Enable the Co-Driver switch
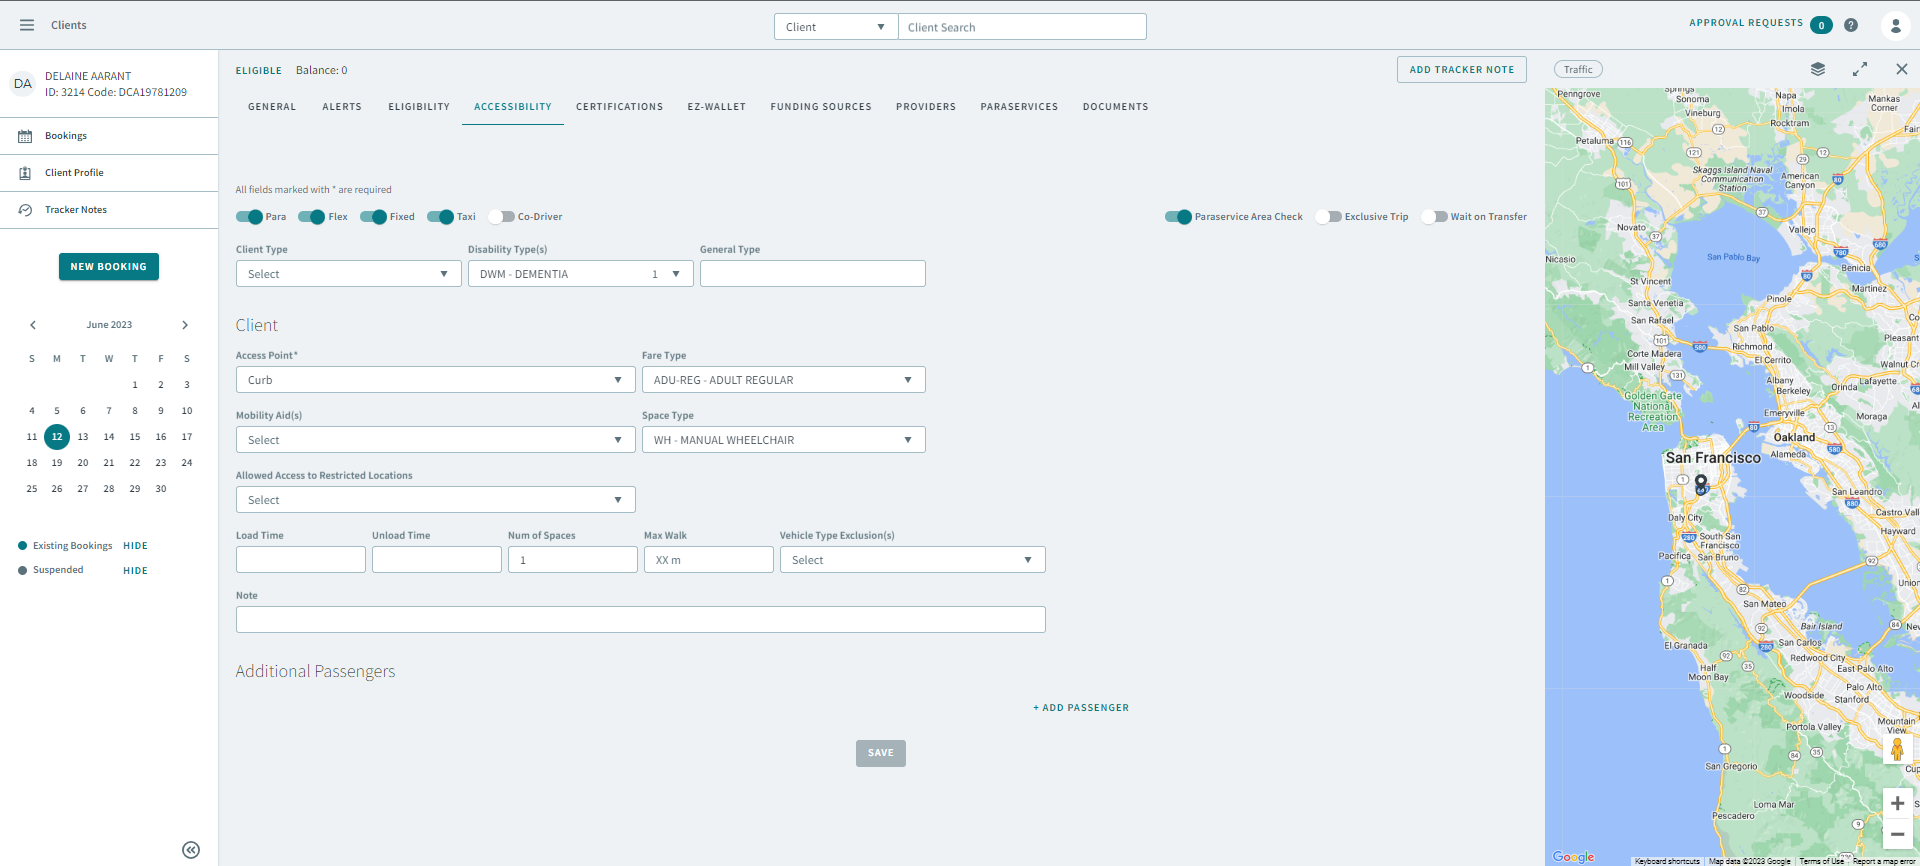This screenshot has width=1920, height=866. tap(501, 217)
